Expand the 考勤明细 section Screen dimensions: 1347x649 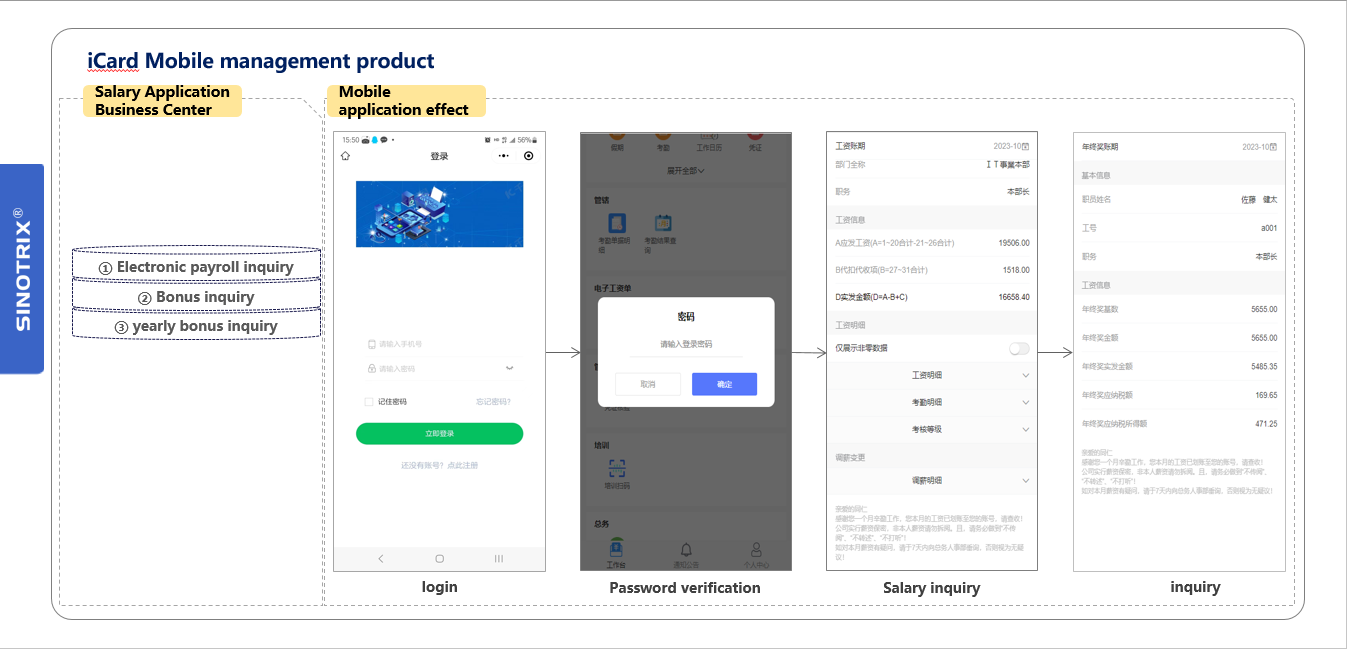pyautogui.click(x=932, y=402)
